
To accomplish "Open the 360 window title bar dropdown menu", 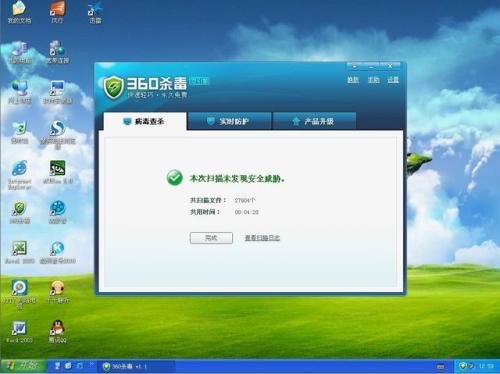I will 355,66.
